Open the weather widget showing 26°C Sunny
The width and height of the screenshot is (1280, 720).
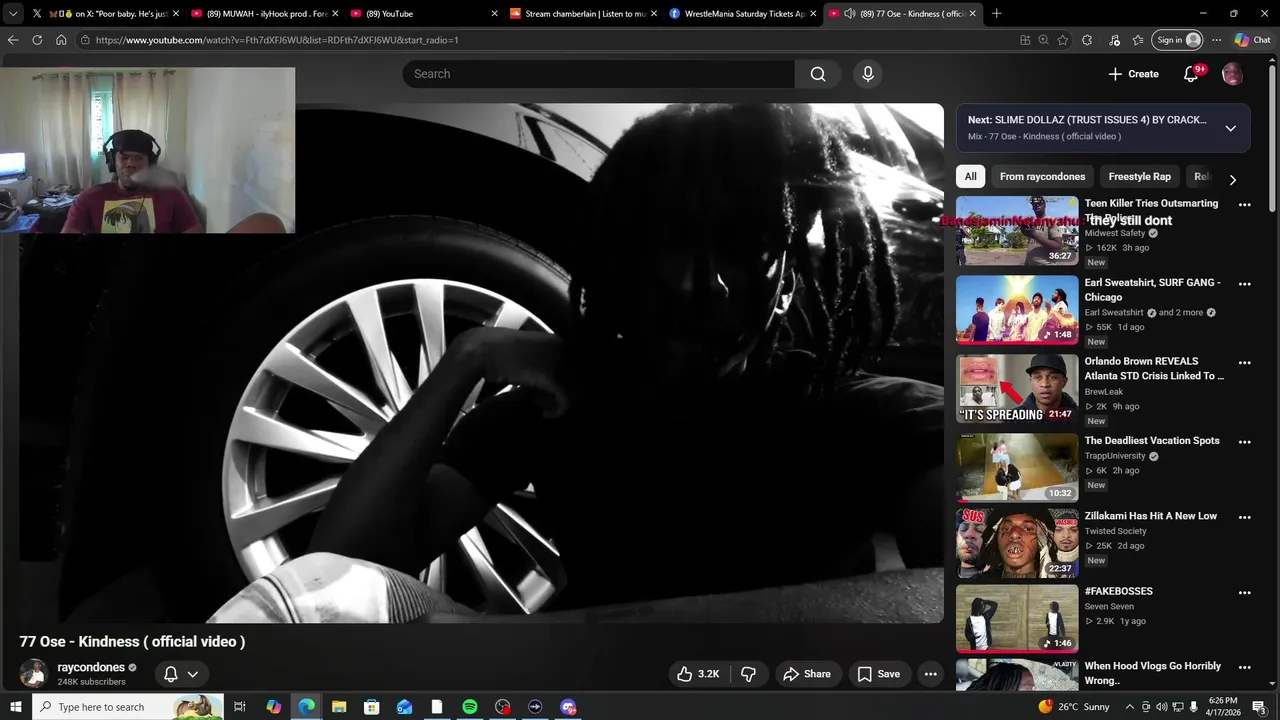pyautogui.click(x=1074, y=707)
